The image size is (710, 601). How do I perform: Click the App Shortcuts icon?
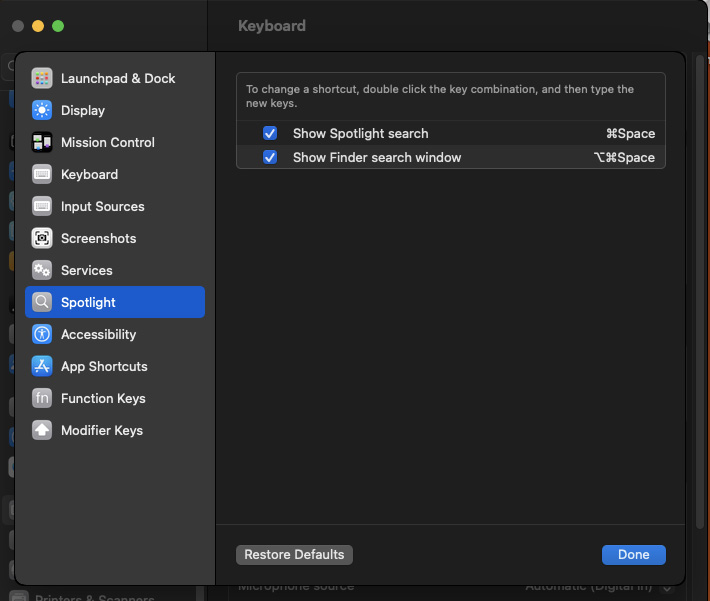click(42, 366)
